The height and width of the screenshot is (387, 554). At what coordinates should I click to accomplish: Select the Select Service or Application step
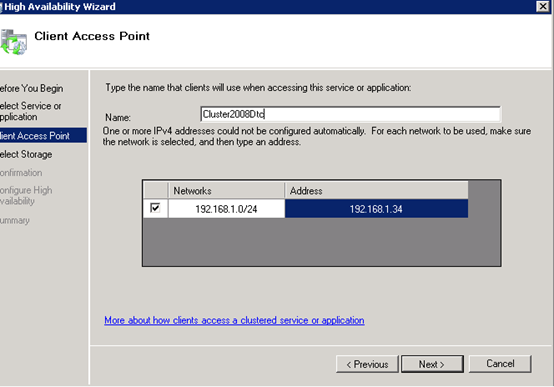pos(31,111)
